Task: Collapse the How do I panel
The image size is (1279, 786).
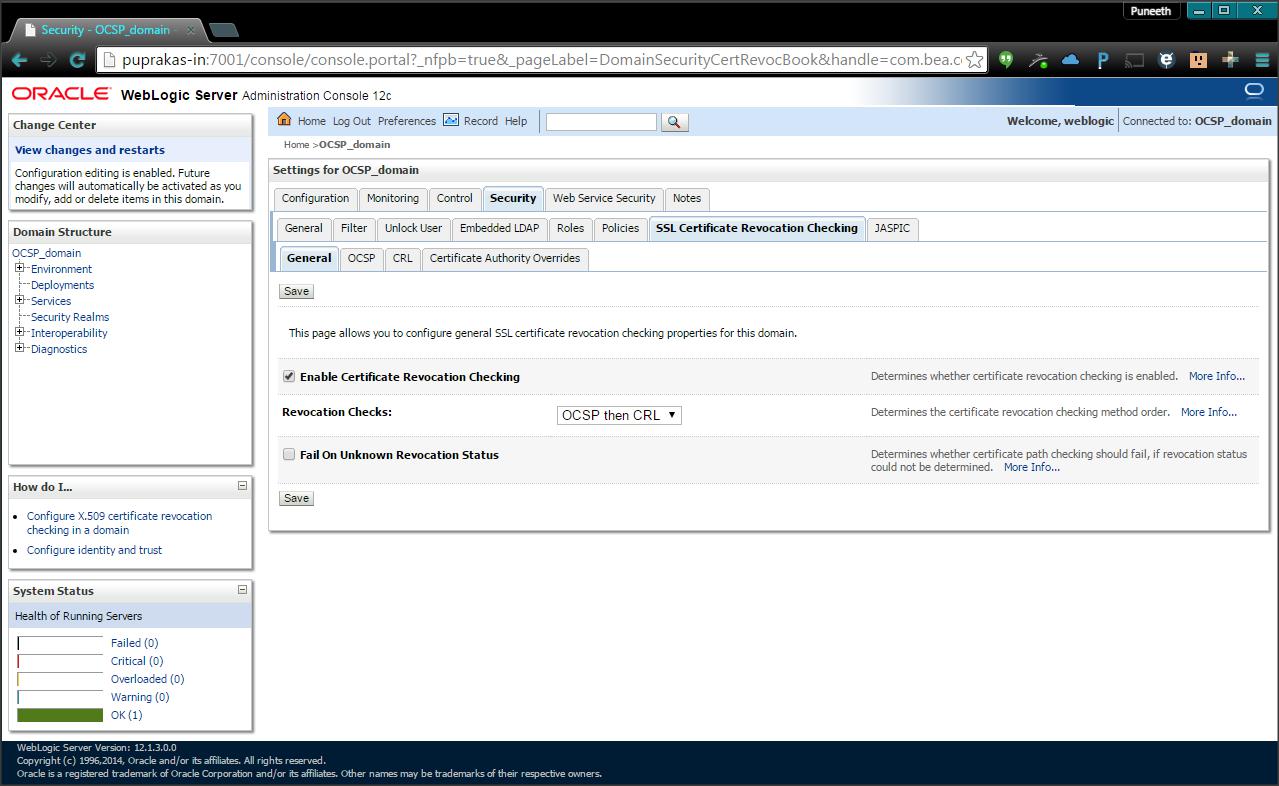Action: 242,486
